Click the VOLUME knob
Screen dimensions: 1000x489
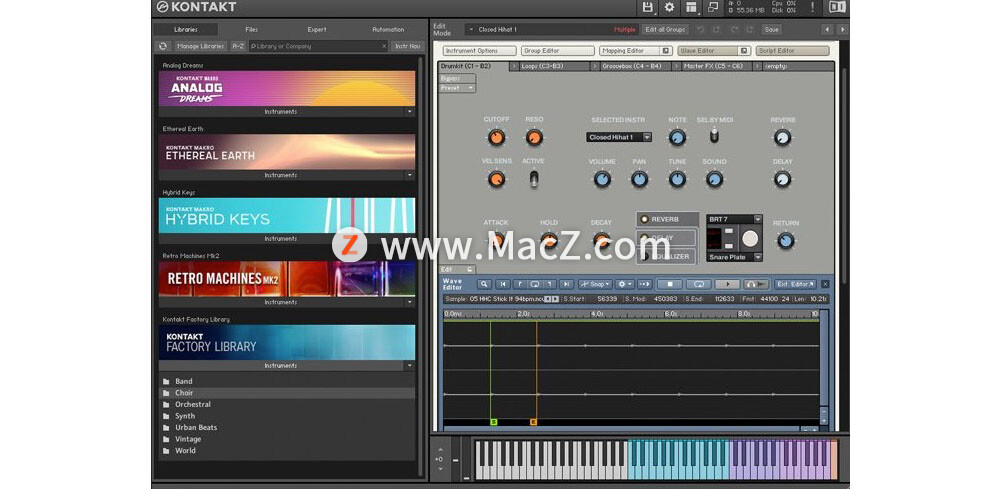pos(602,179)
